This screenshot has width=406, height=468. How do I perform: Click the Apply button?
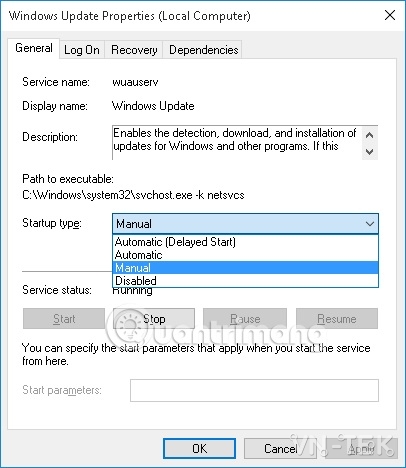[x=361, y=448]
